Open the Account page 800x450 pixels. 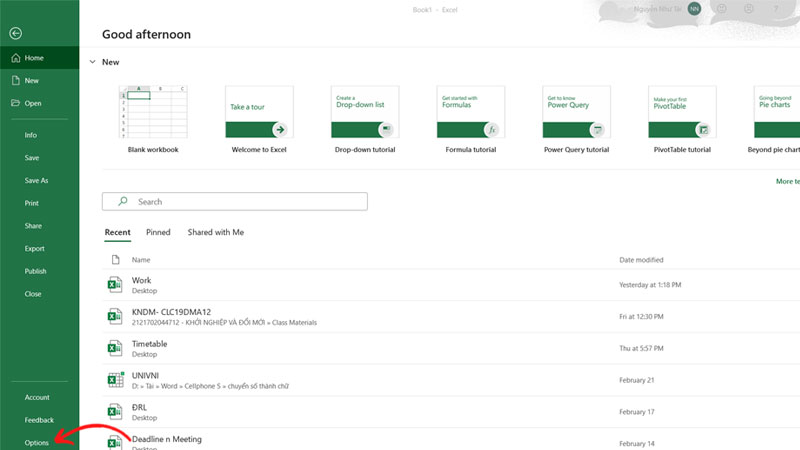click(37, 397)
